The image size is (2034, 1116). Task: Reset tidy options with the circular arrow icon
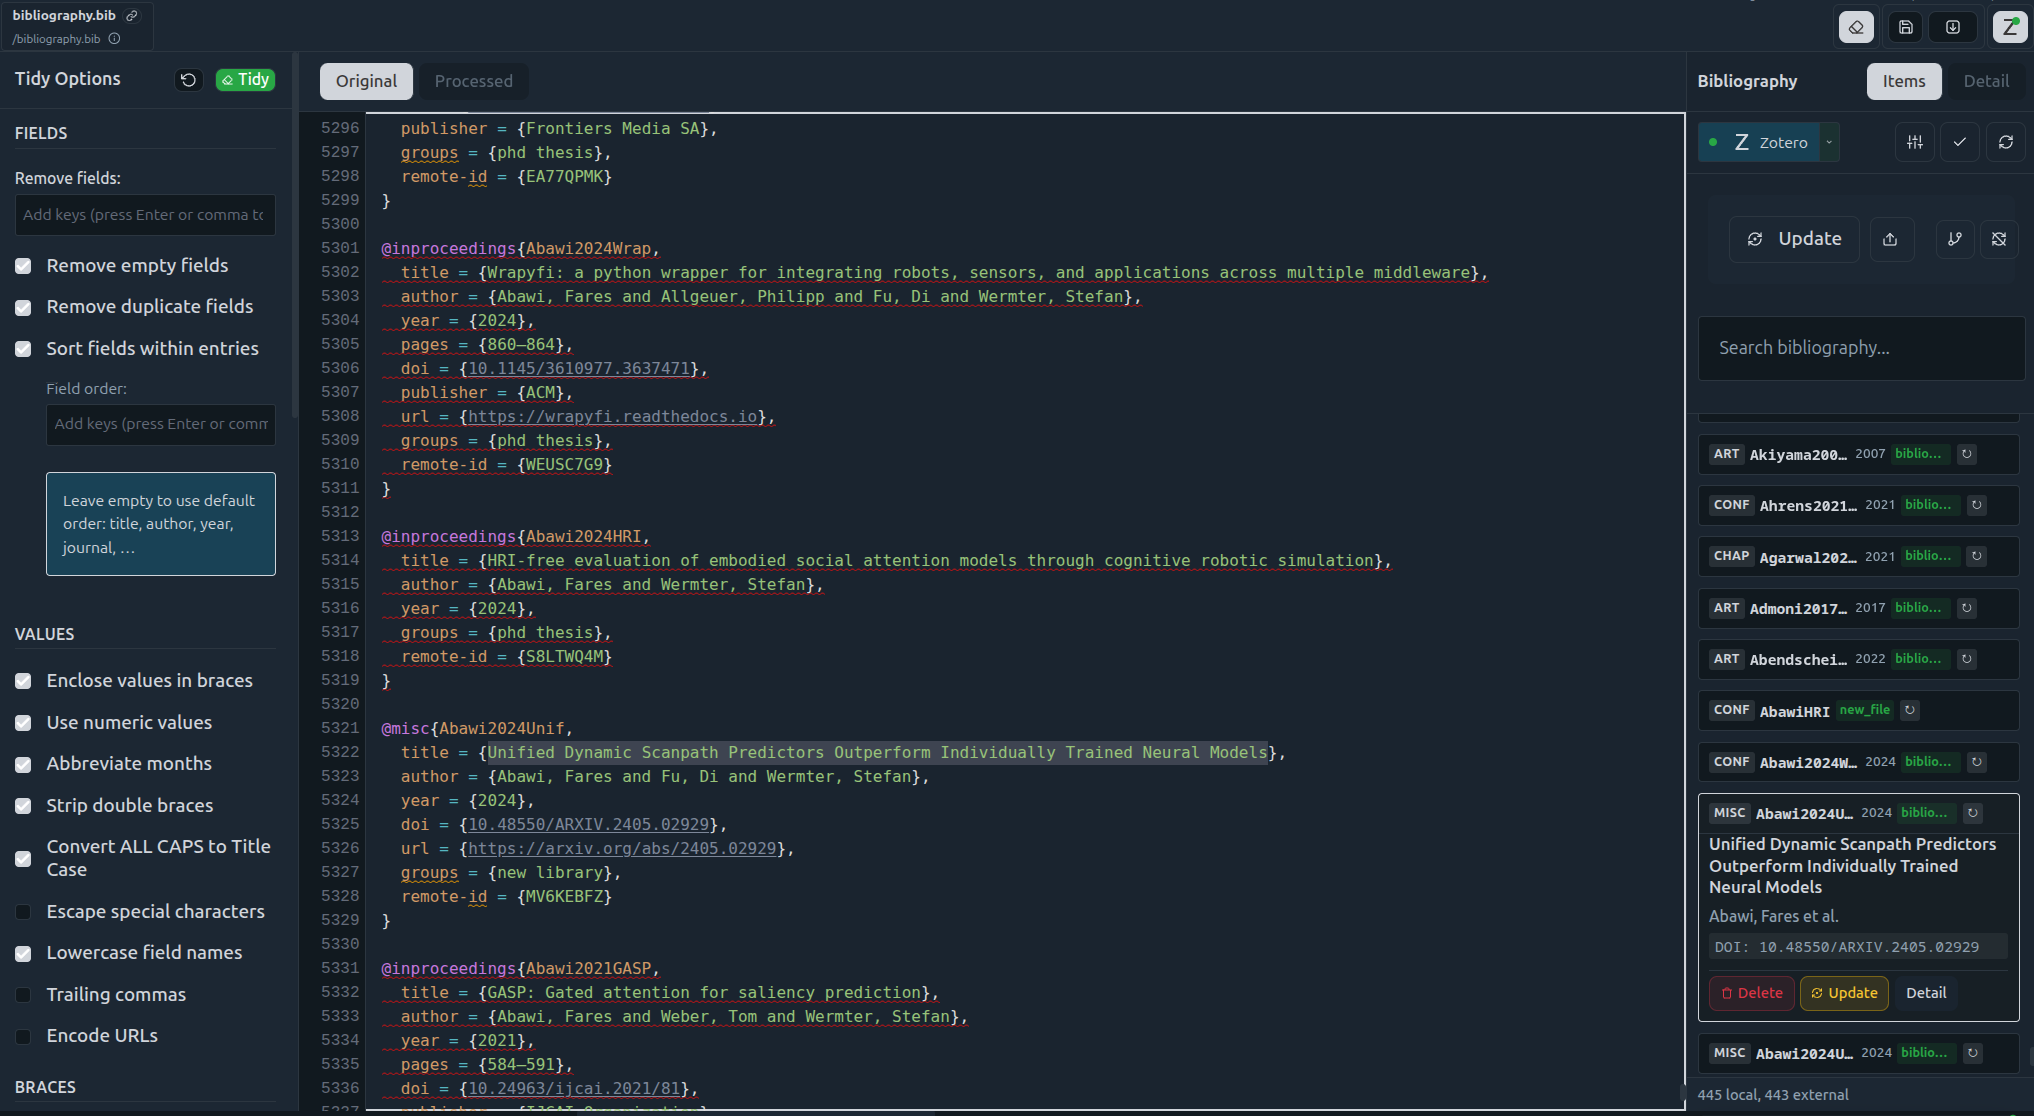coord(188,80)
